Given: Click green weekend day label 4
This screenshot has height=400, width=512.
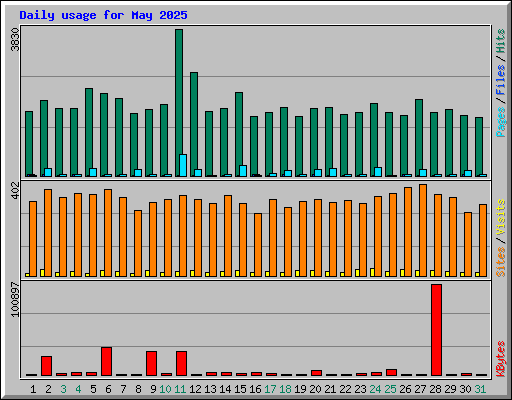Looking at the screenshot, I should point(78,389).
